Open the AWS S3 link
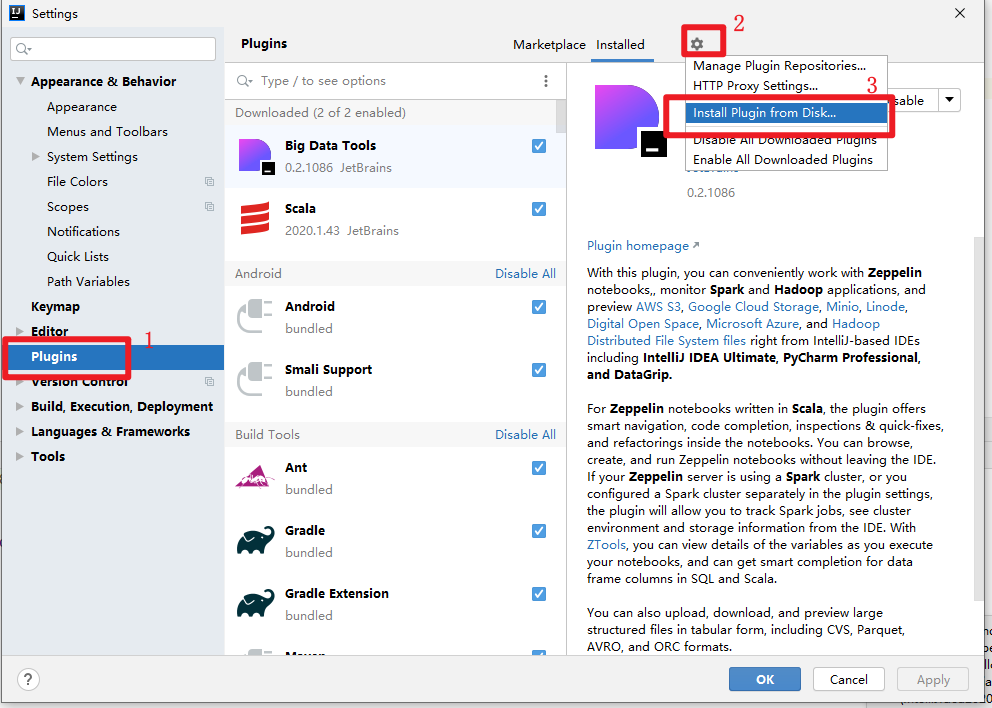Screen dimensions: 992x708 (658, 307)
